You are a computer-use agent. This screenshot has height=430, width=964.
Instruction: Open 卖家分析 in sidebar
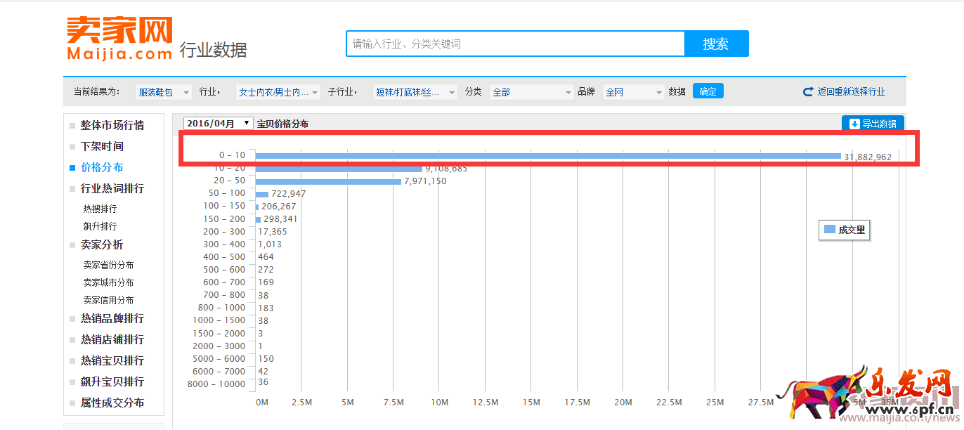[102, 245]
